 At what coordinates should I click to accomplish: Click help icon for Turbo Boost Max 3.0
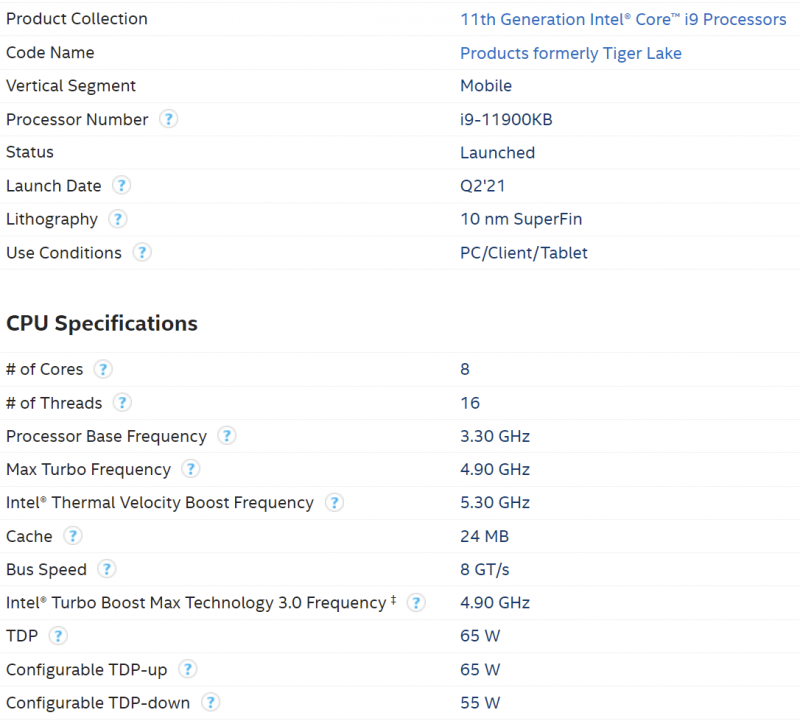[416, 602]
